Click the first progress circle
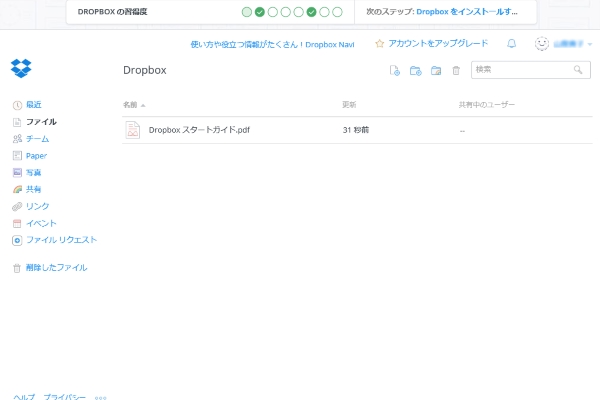Image resolution: width=600 pixels, height=400 pixels. pos(247,12)
